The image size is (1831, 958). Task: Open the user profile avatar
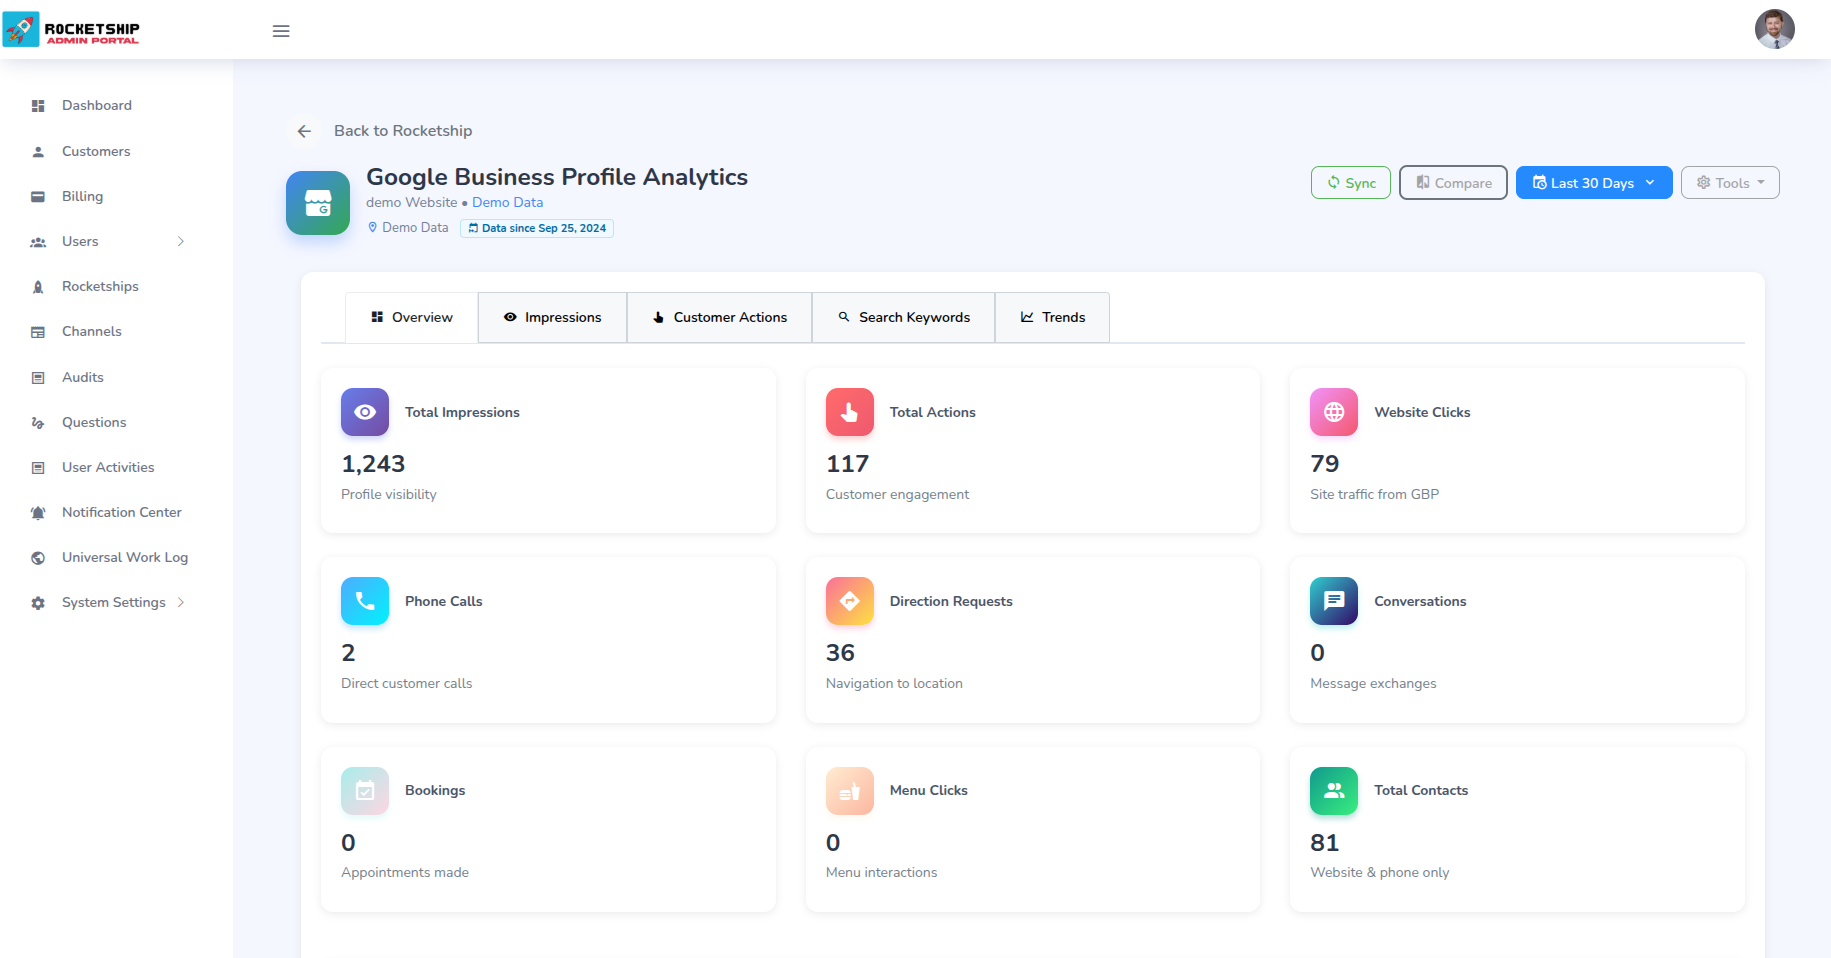point(1774,29)
